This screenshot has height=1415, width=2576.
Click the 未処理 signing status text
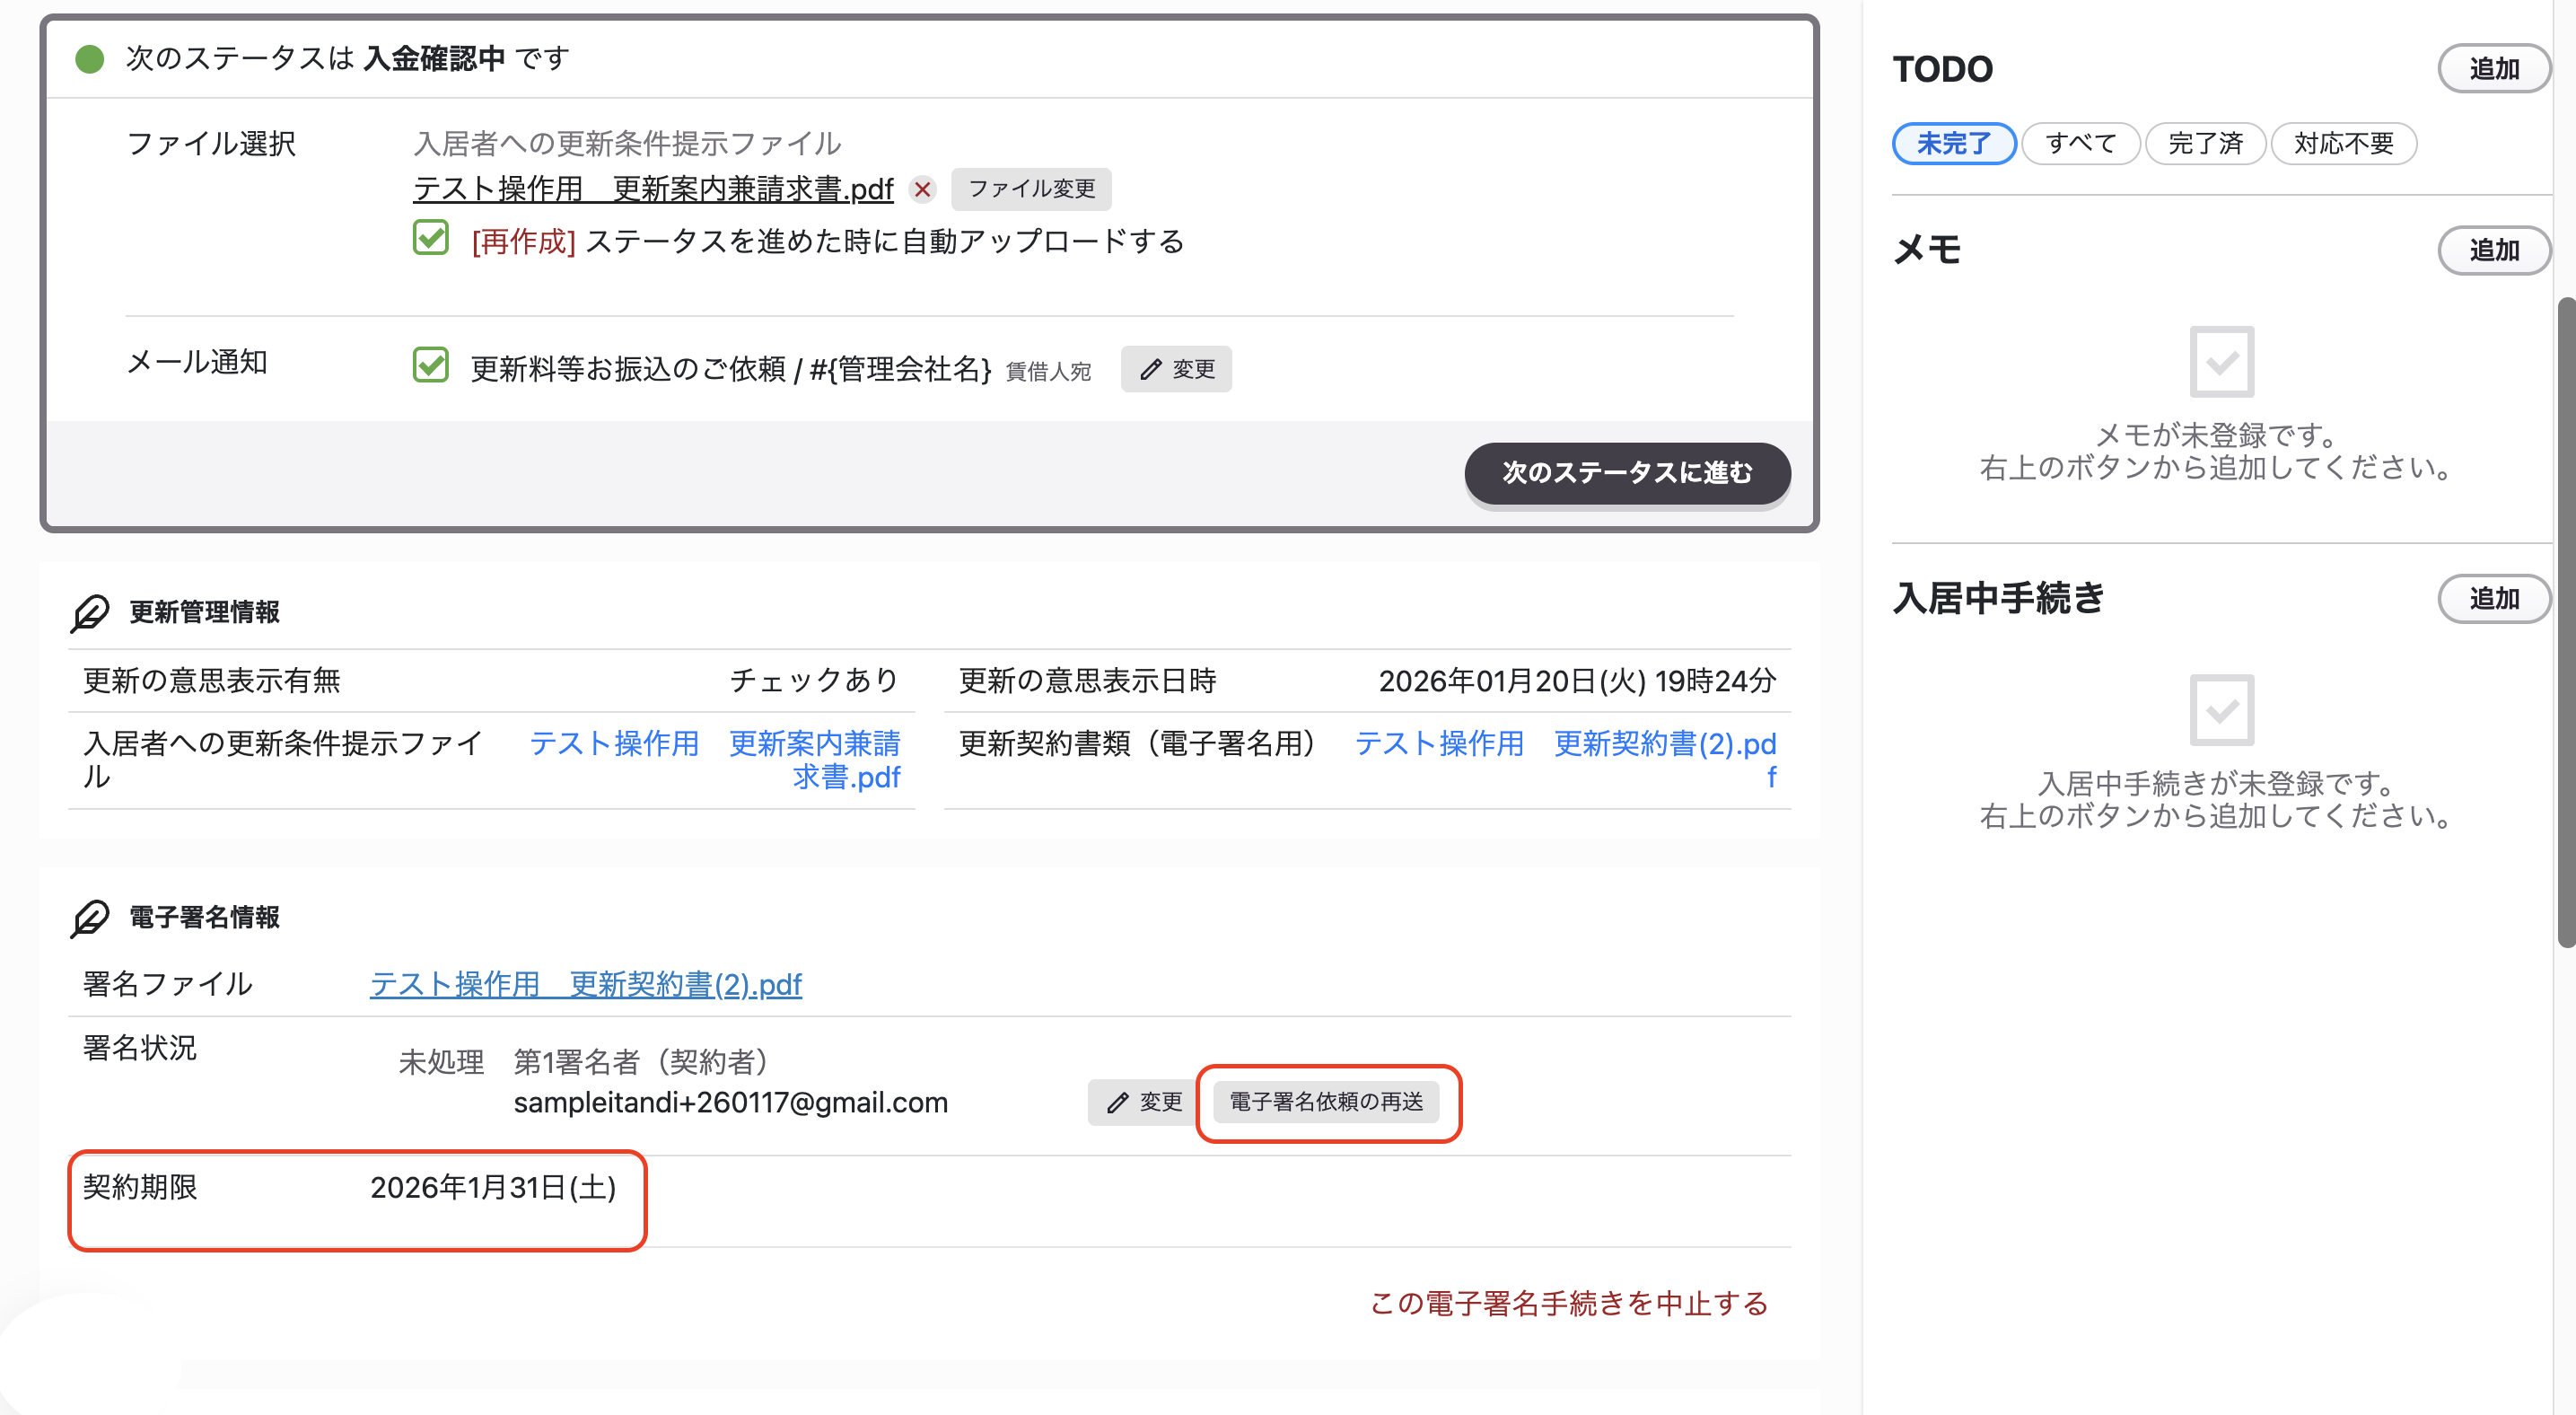coord(441,1062)
